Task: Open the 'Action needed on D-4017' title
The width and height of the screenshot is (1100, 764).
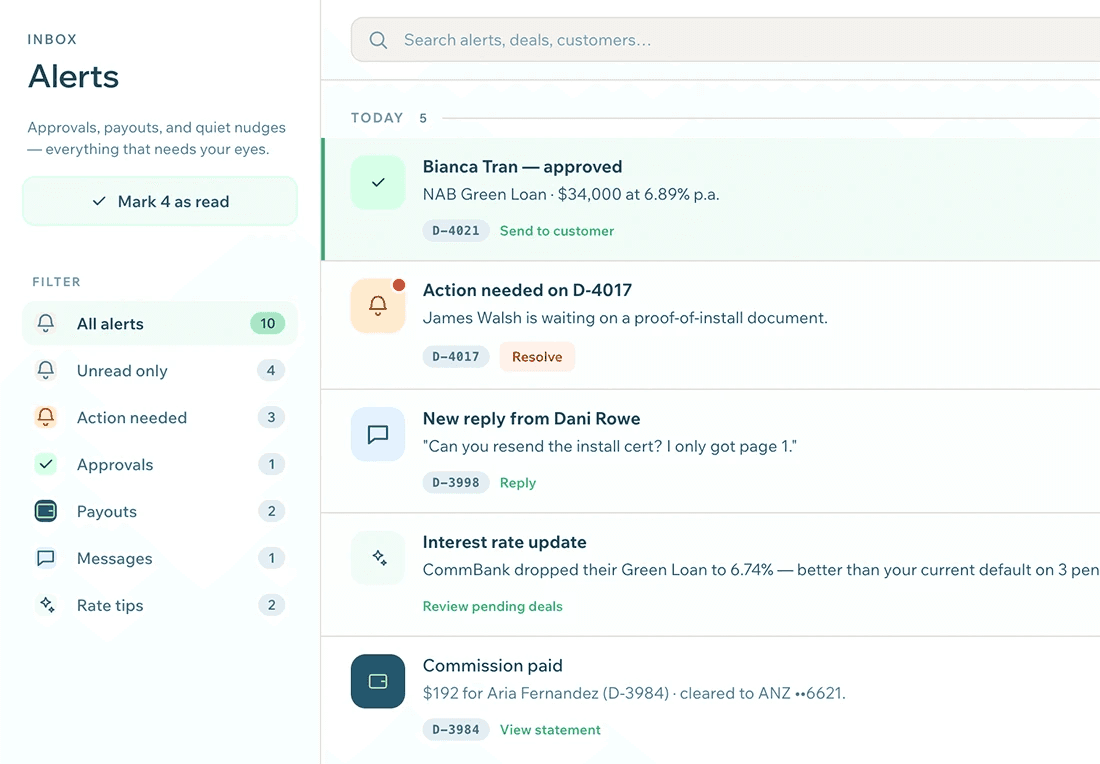Action: pyautogui.click(x=528, y=290)
